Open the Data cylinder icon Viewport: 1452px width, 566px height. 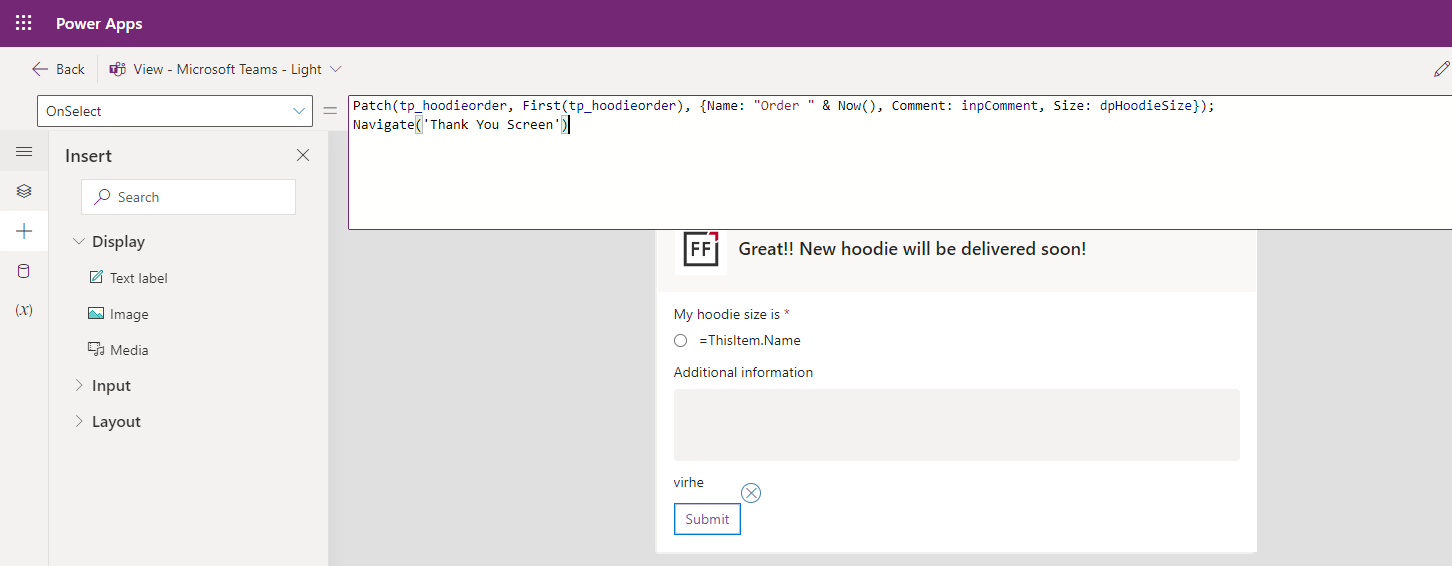[x=24, y=271]
